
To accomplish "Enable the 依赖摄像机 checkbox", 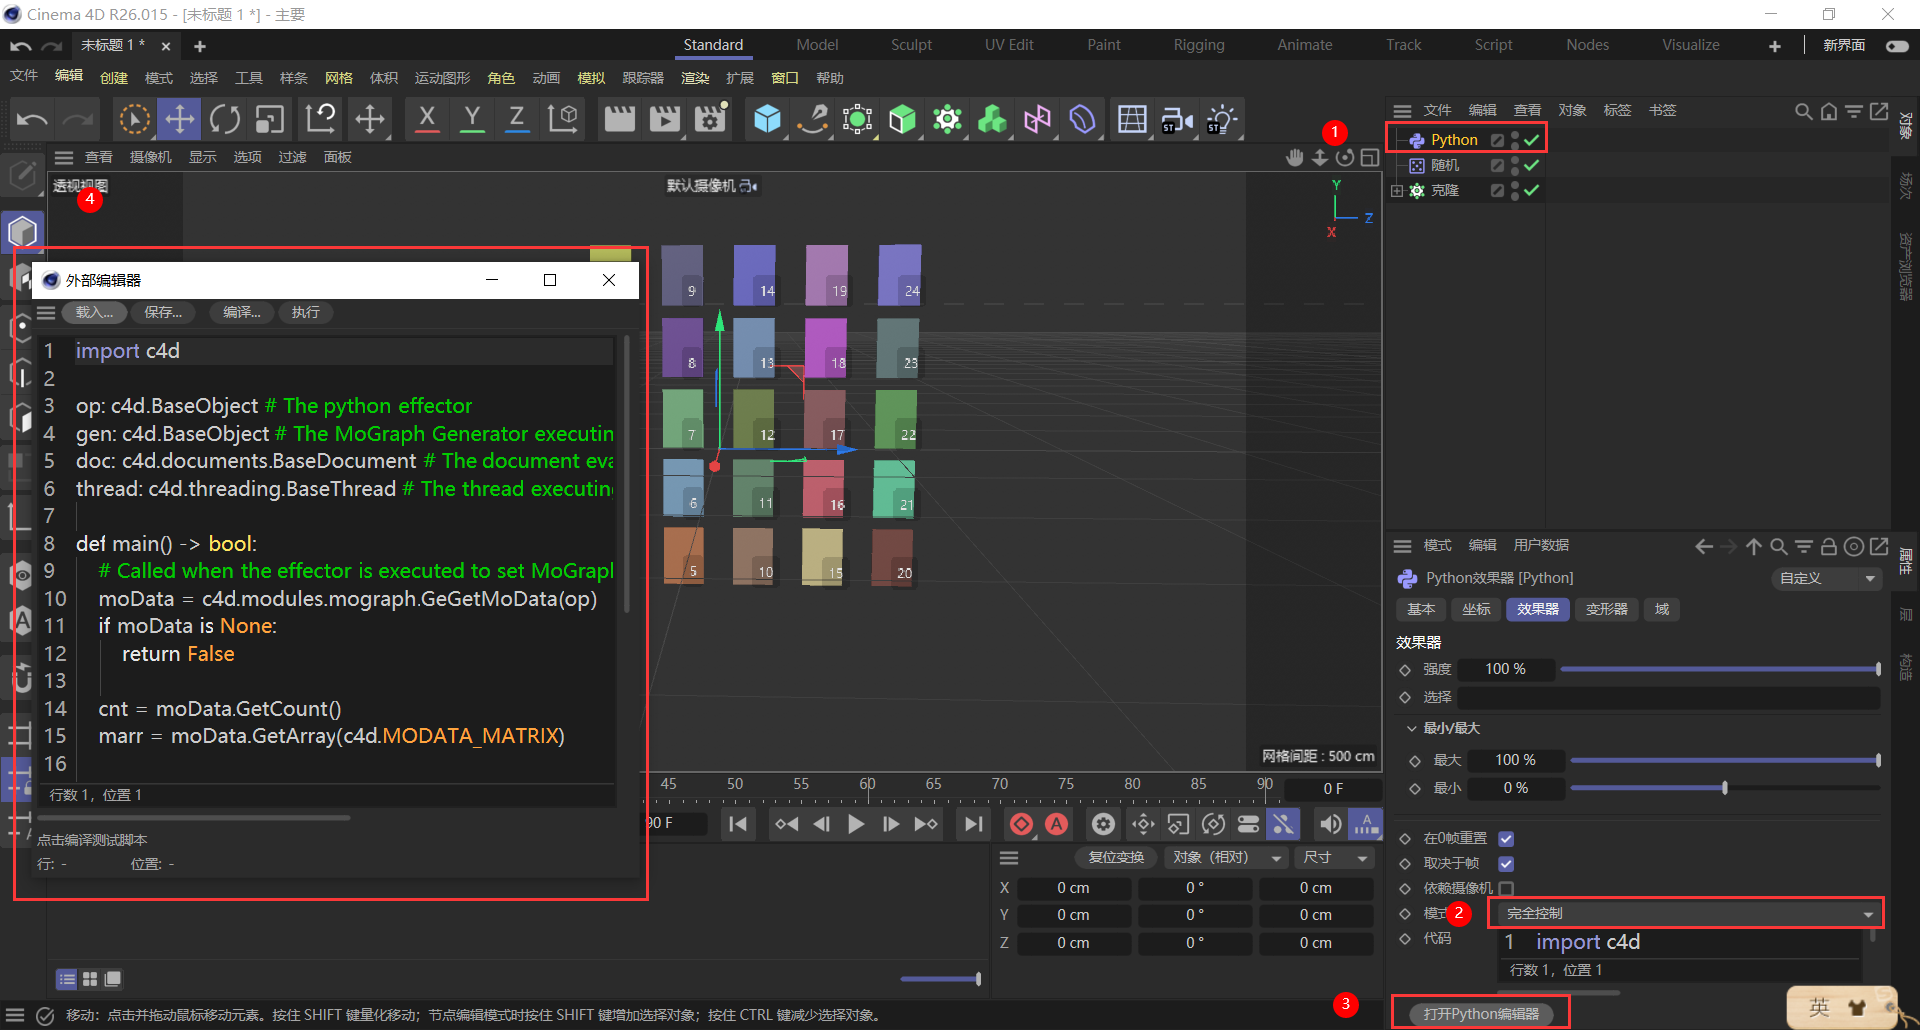I will point(1506,888).
